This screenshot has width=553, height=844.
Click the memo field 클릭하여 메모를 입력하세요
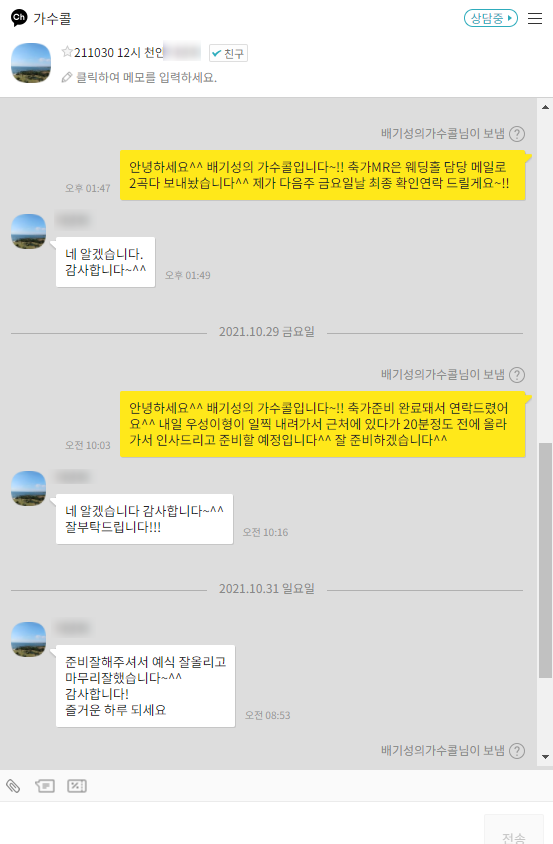[146, 78]
